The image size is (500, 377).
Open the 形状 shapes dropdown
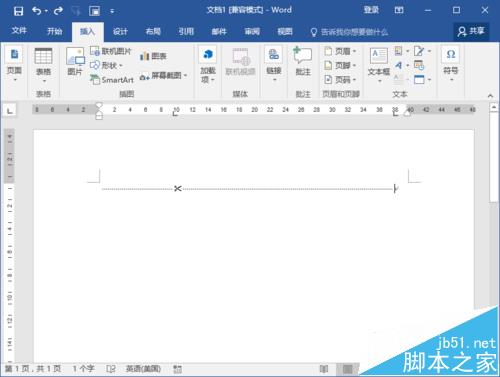pyautogui.click(x=106, y=65)
